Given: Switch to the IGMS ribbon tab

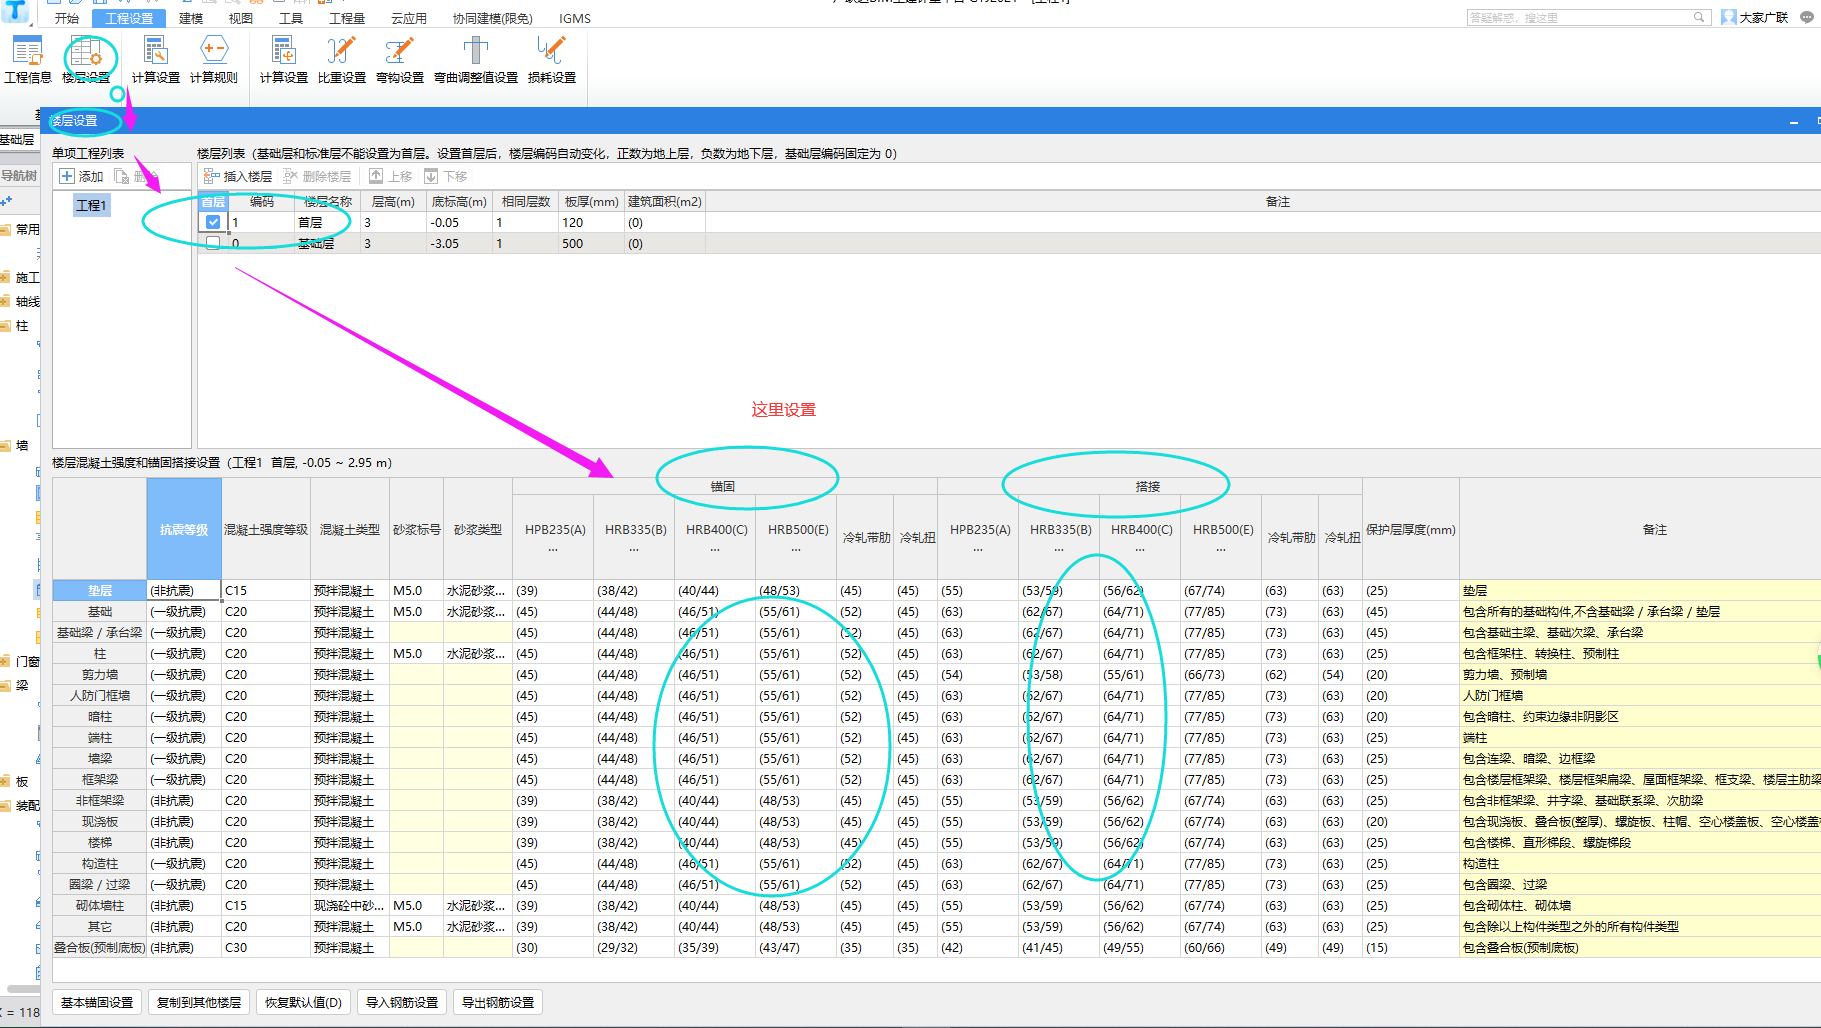Looking at the screenshot, I should pyautogui.click(x=575, y=18).
